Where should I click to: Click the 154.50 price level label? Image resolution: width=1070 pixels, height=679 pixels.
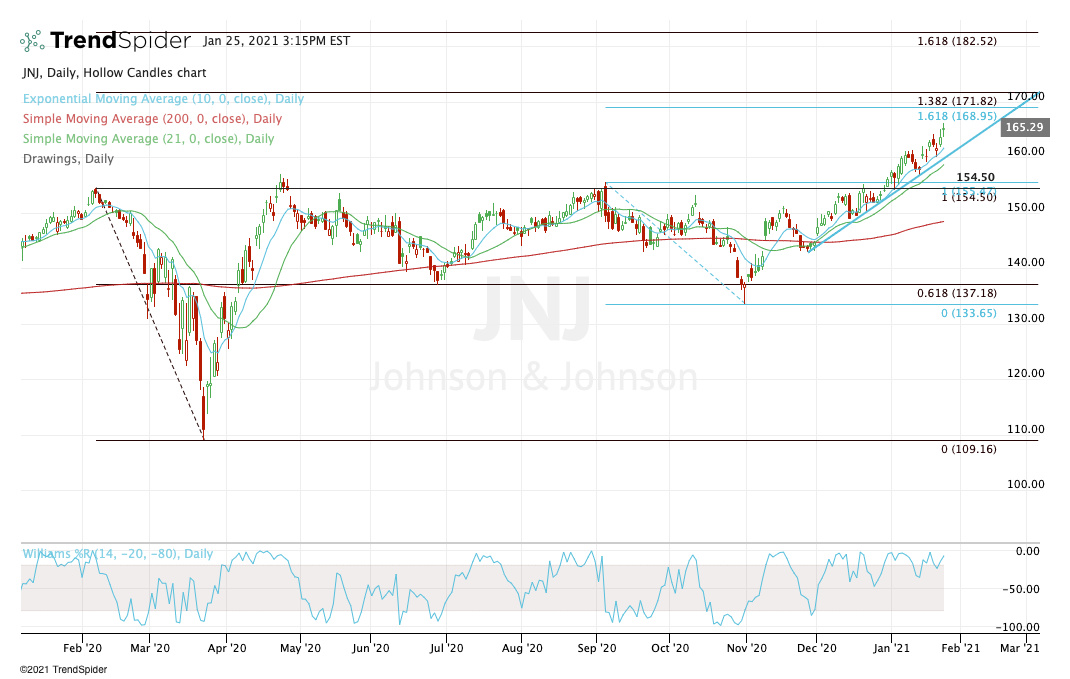pyautogui.click(x=975, y=177)
